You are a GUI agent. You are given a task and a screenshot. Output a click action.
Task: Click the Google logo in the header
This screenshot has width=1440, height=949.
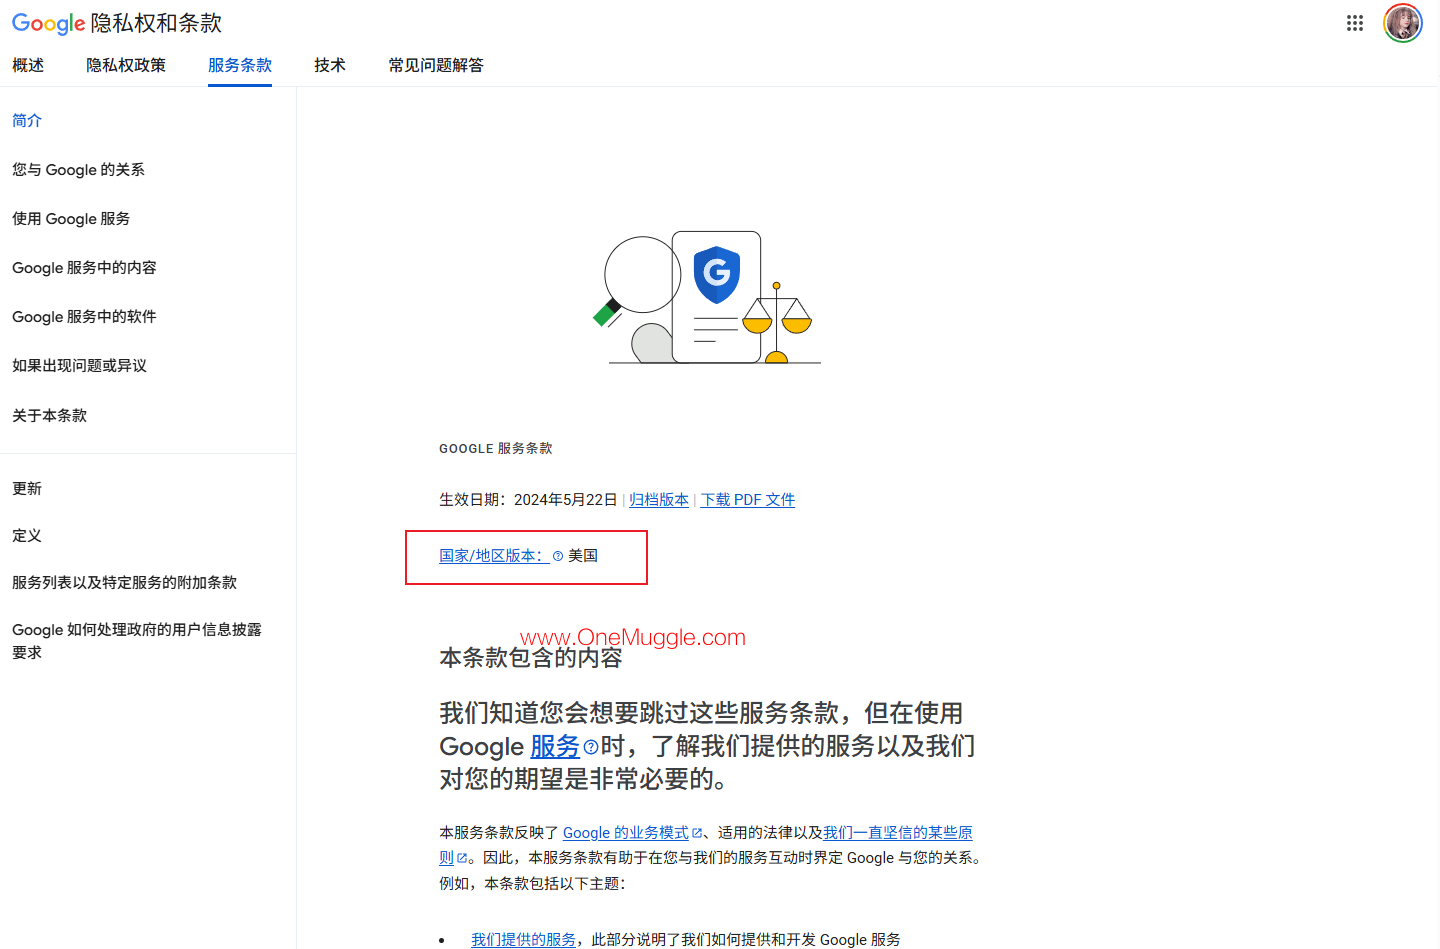point(48,24)
